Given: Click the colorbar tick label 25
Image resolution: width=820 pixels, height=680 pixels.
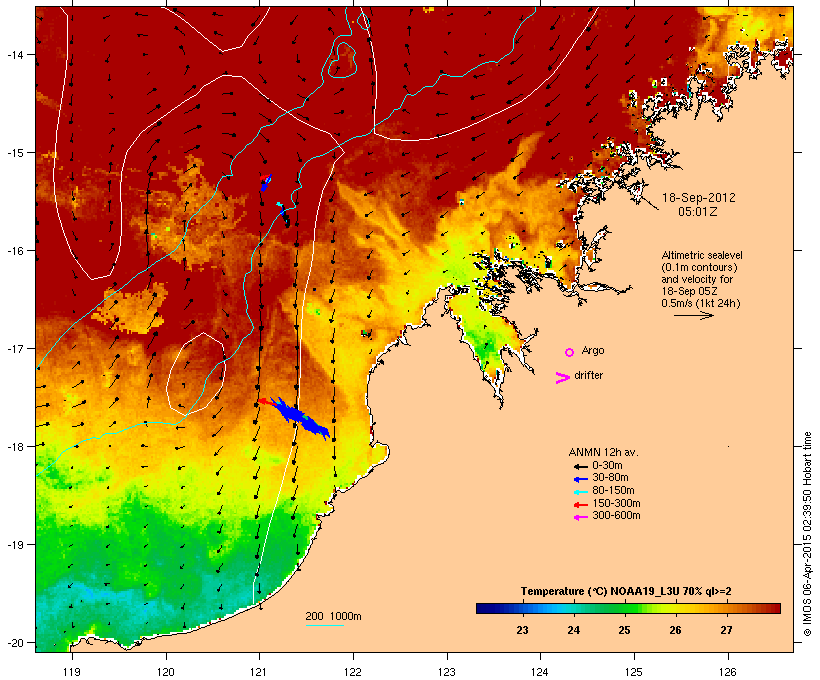Looking at the screenshot, I should 624,630.
